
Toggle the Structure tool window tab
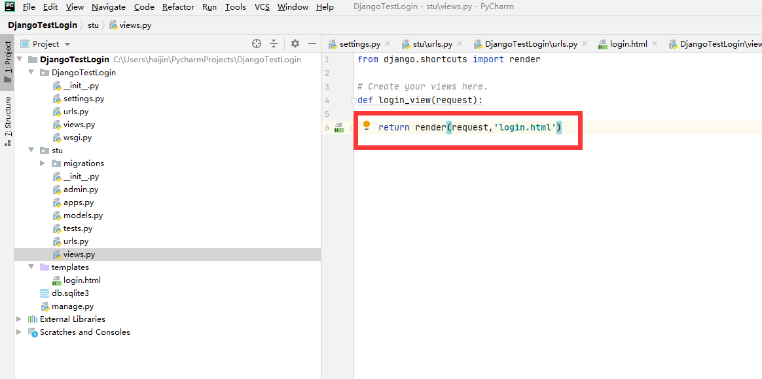[7, 121]
